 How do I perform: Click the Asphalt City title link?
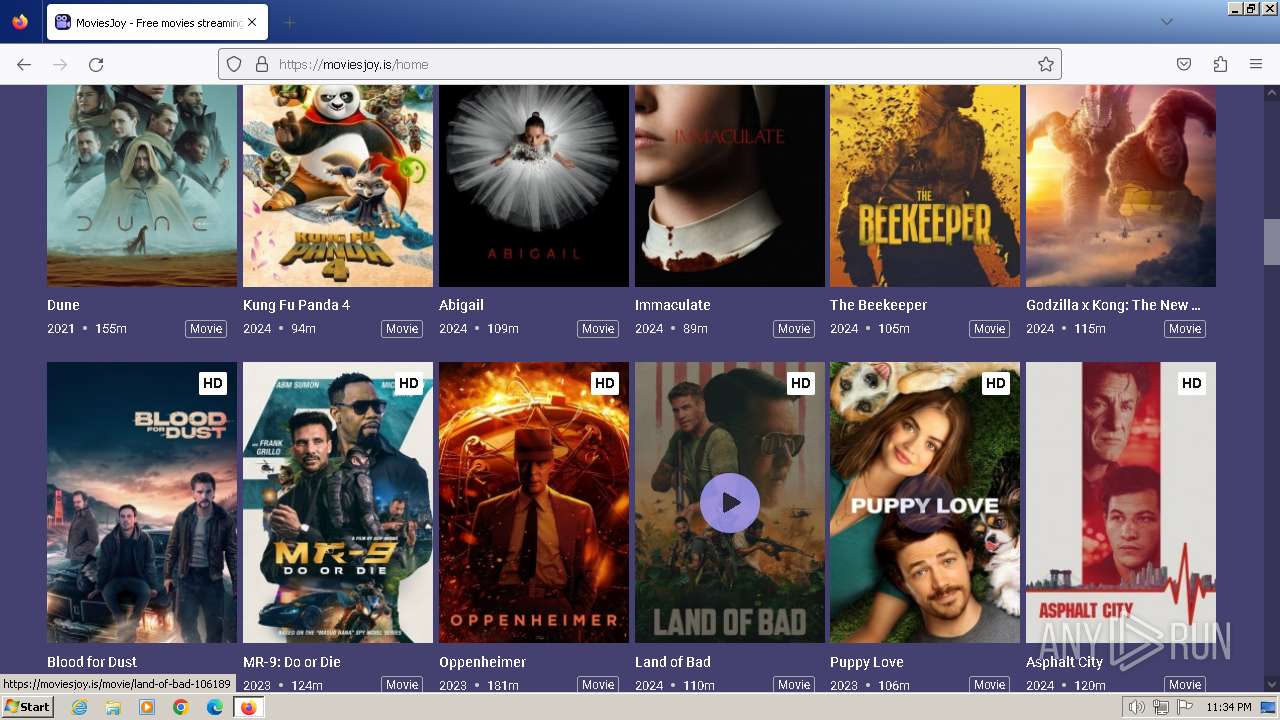click(x=1064, y=662)
